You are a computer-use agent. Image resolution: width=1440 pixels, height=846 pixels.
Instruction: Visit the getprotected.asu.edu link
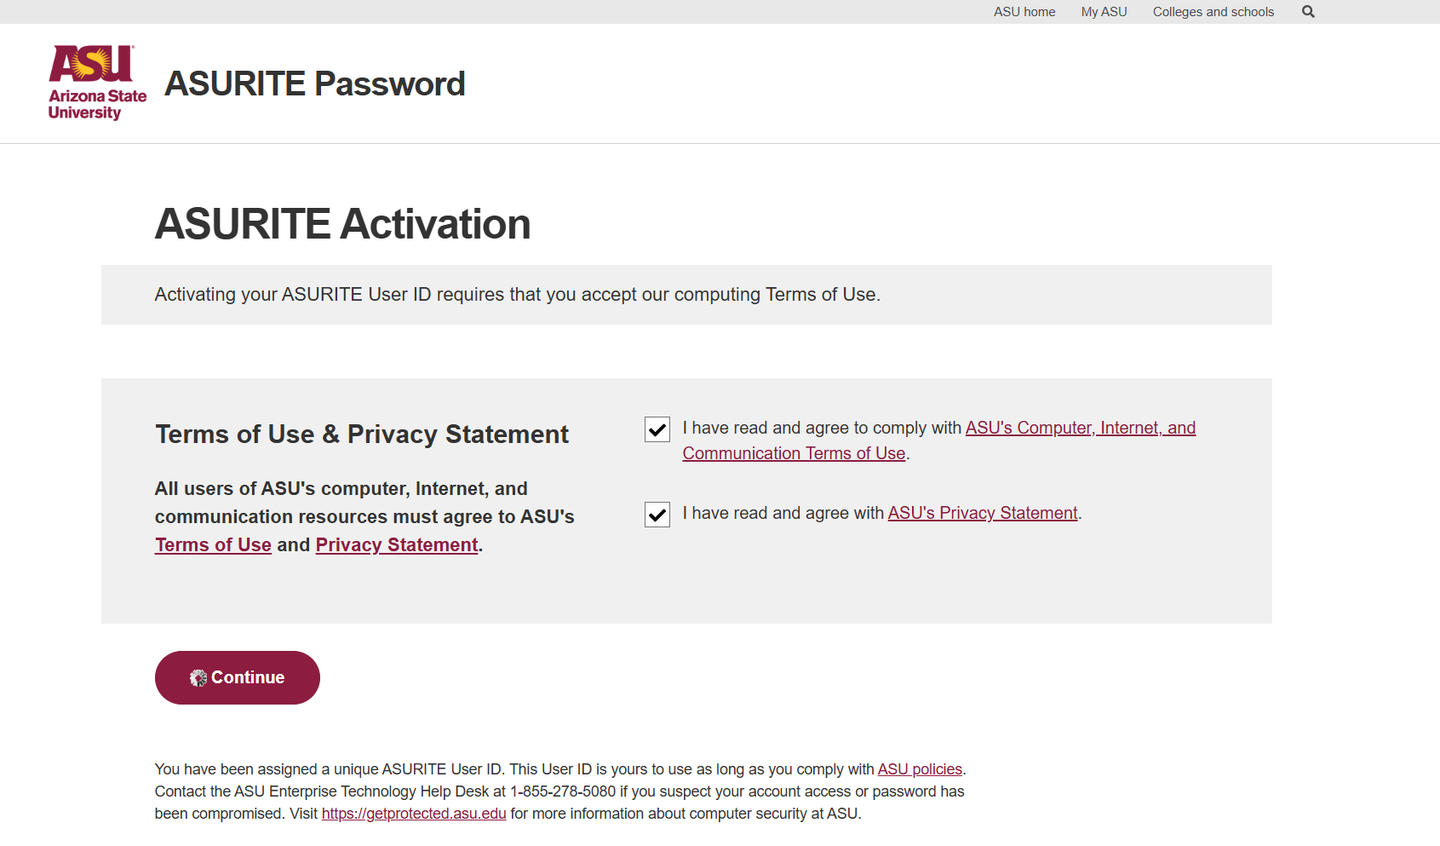pos(413,814)
